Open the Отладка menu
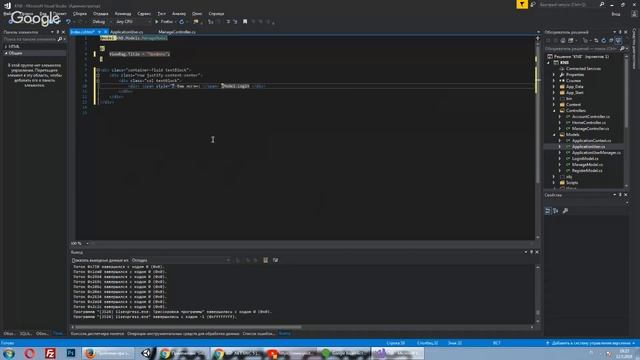The height and width of the screenshot is (360, 640). point(100,13)
